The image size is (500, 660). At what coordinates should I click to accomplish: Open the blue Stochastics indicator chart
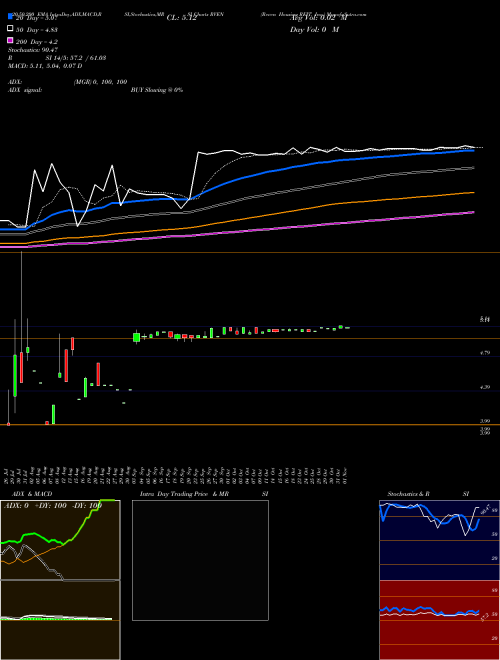(439, 540)
